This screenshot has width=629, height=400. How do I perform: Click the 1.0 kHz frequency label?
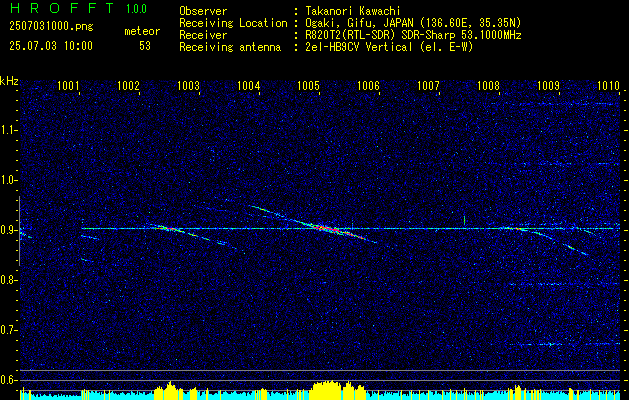click(8, 181)
